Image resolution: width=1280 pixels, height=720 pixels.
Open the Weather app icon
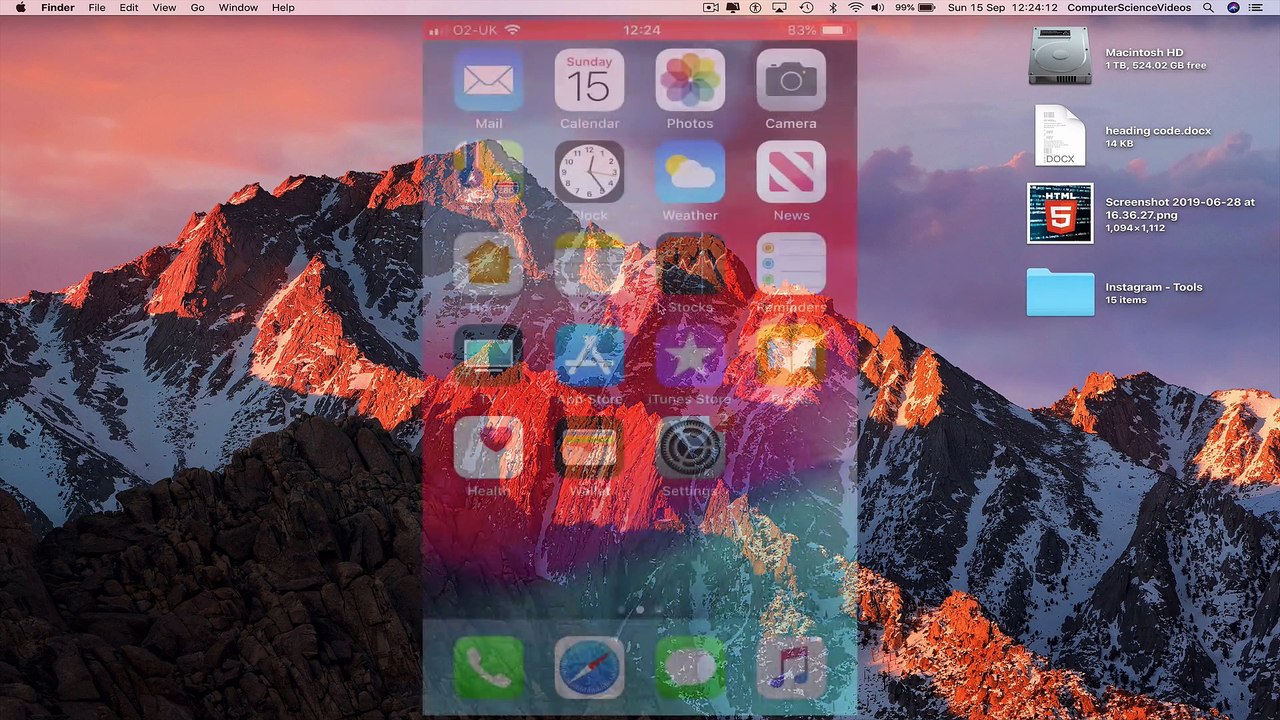690,172
